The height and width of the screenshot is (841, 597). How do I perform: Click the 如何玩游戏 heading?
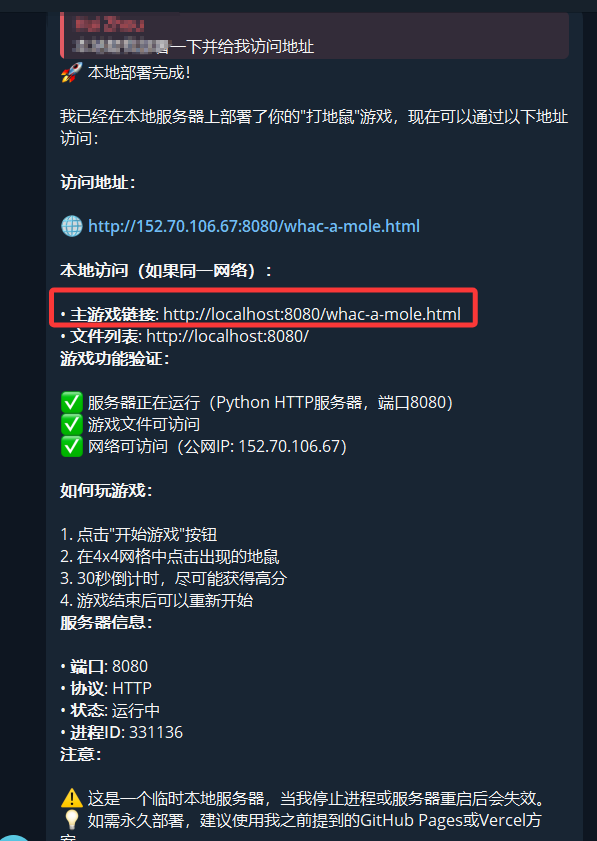tap(106, 490)
